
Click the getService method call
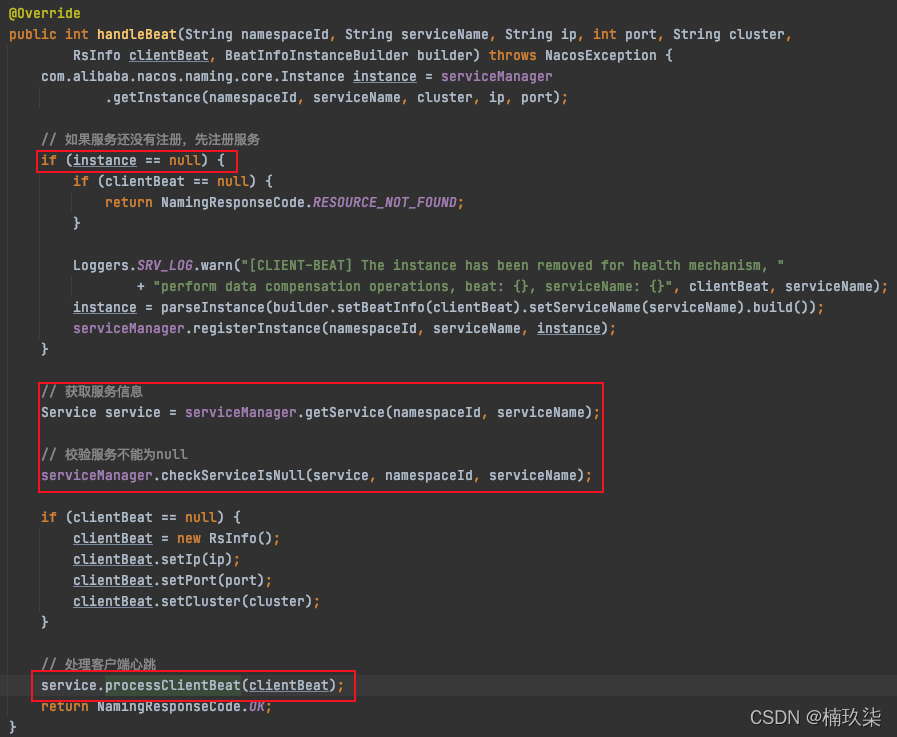point(345,413)
